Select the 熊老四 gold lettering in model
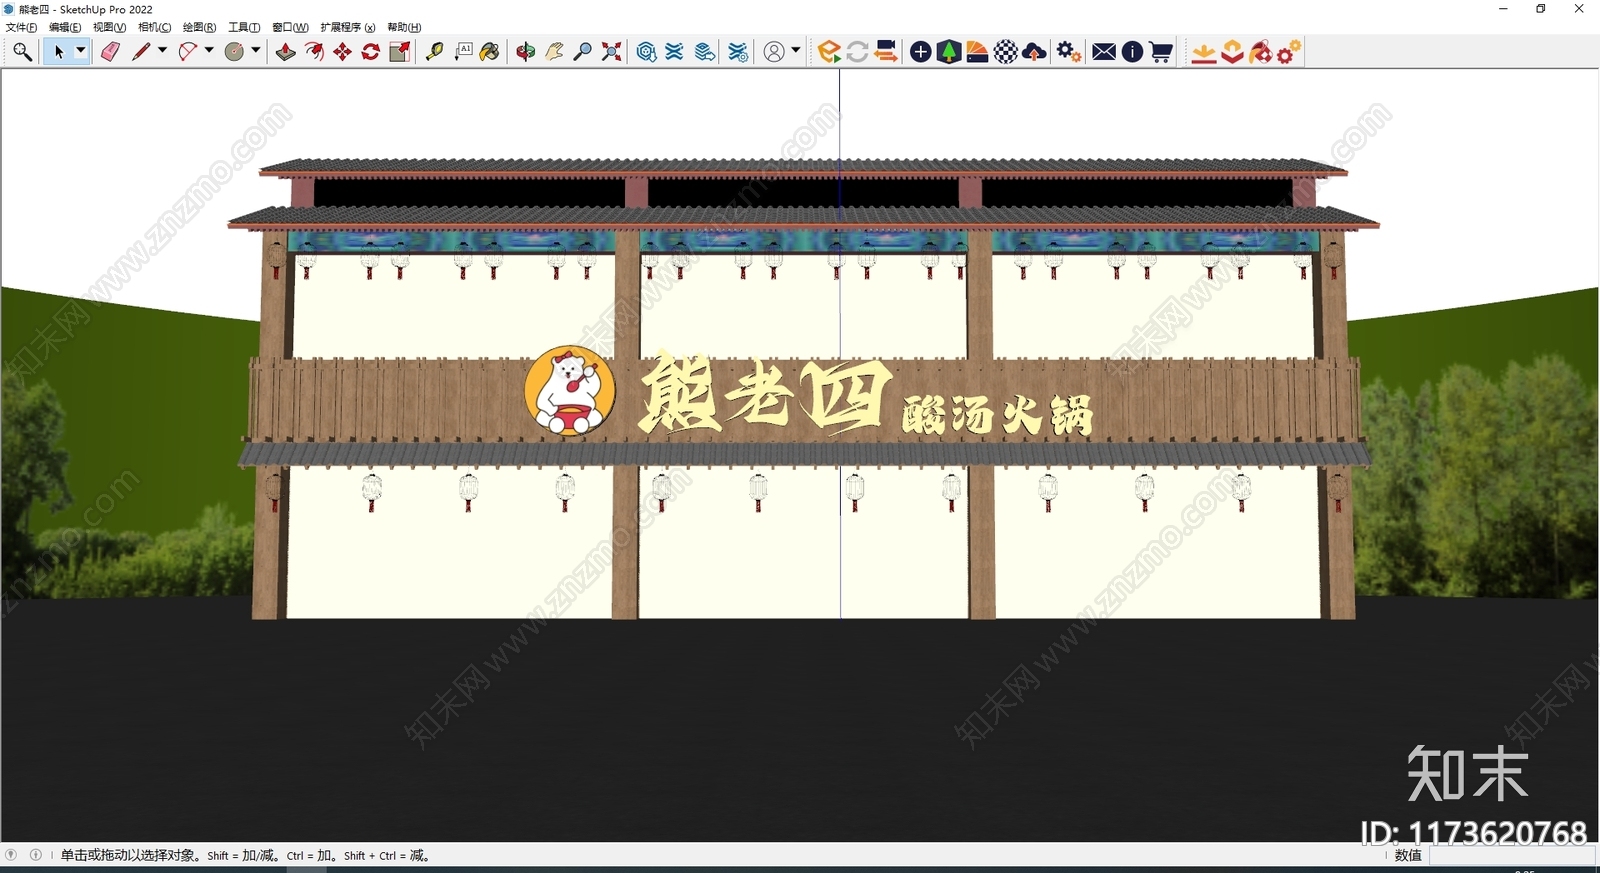Image resolution: width=1600 pixels, height=873 pixels. pos(765,394)
